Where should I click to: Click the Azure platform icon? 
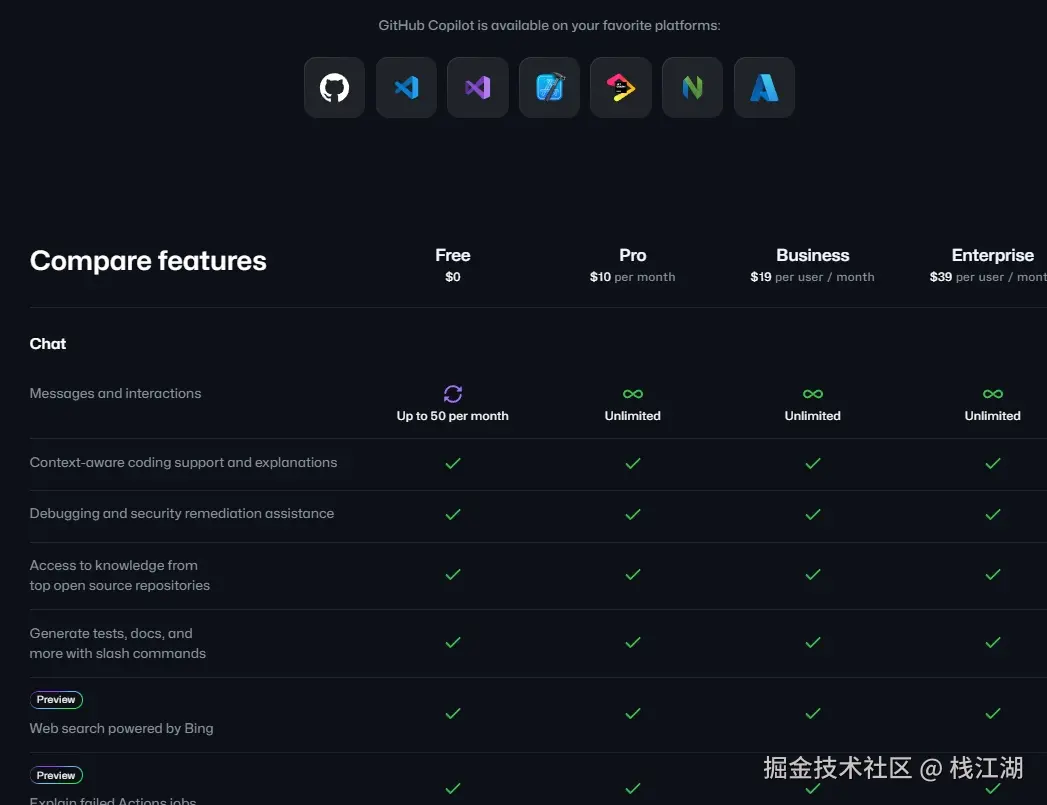tap(765, 87)
